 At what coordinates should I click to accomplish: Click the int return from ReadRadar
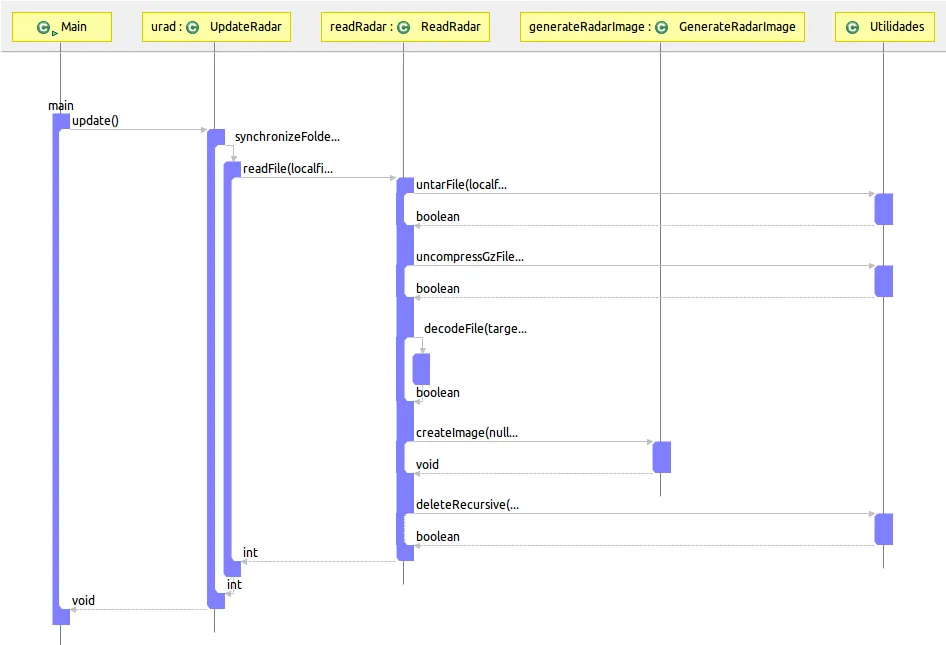(250, 553)
